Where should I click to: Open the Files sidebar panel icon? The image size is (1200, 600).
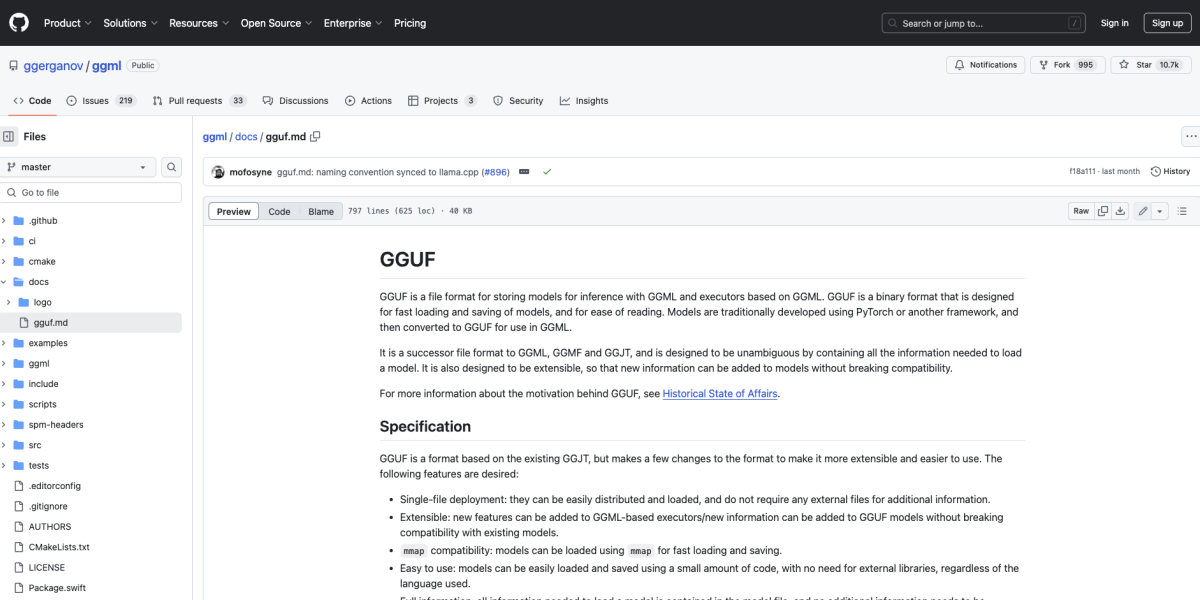point(11,136)
